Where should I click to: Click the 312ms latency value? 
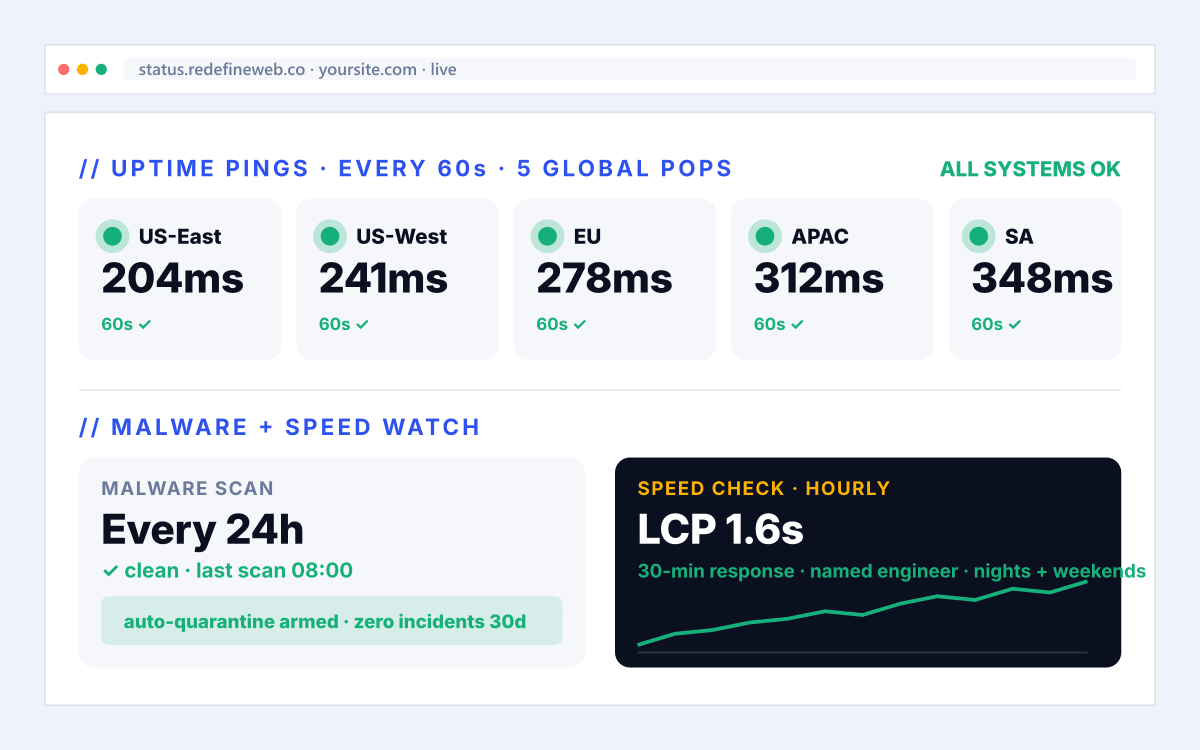point(819,278)
